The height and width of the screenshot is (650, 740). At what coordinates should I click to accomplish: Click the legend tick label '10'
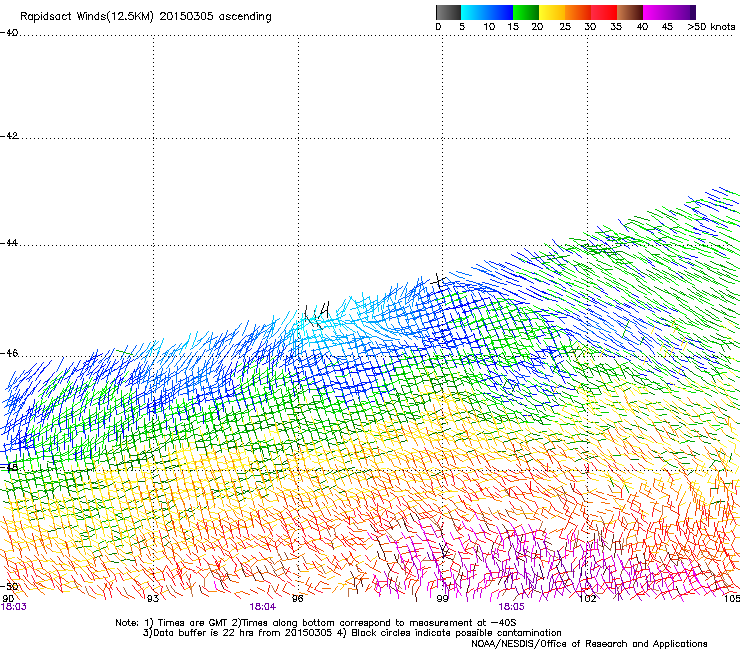pyautogui.click(x=489, y=27)
